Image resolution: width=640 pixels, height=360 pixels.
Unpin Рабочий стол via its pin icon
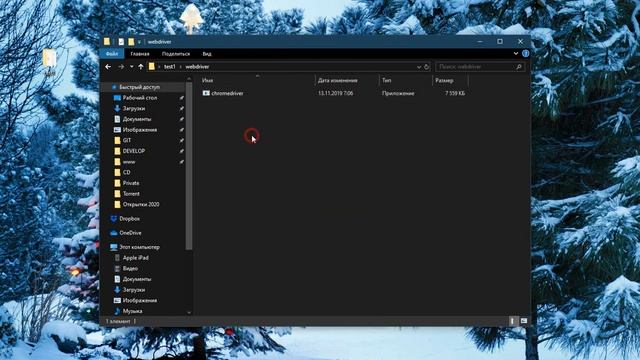182,98
